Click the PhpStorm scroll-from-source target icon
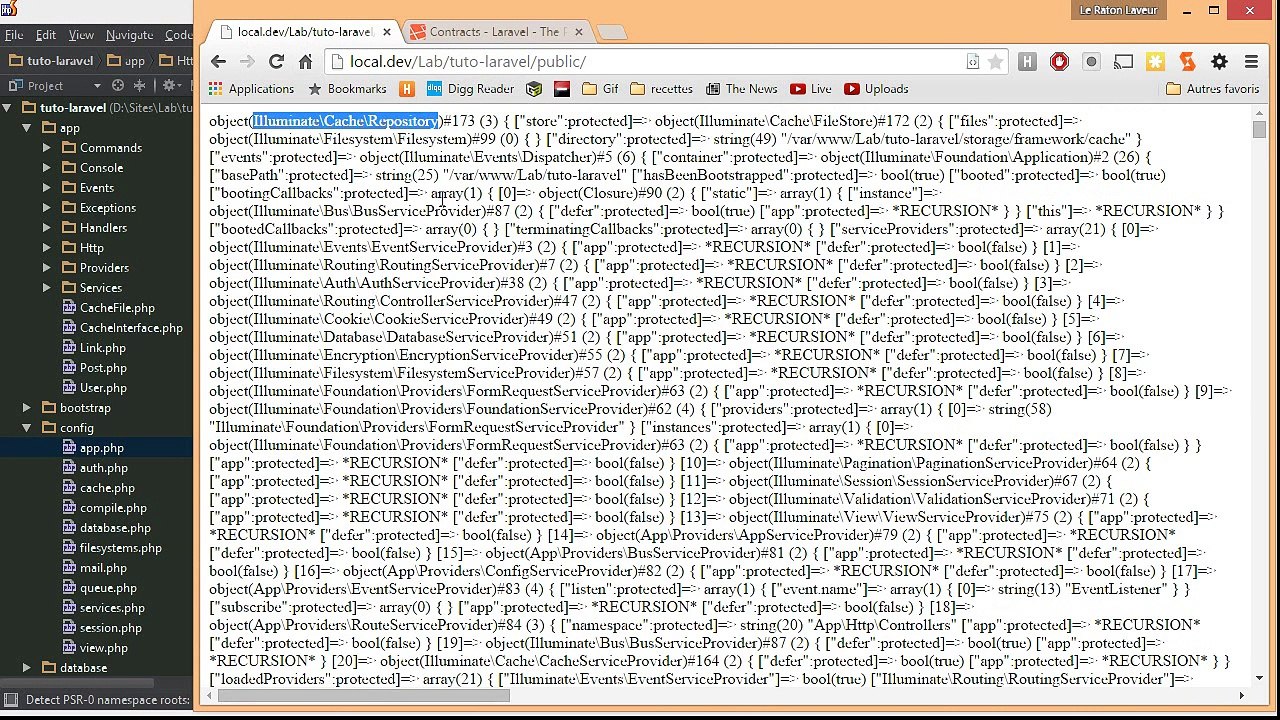 [118, 86]
